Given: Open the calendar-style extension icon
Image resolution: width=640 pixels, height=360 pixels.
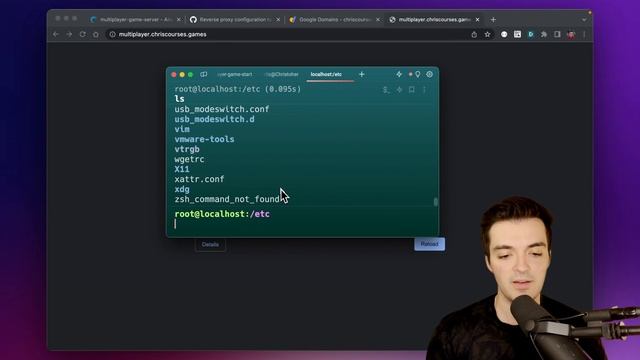Looking at the screenshot, I should [518, 35].
